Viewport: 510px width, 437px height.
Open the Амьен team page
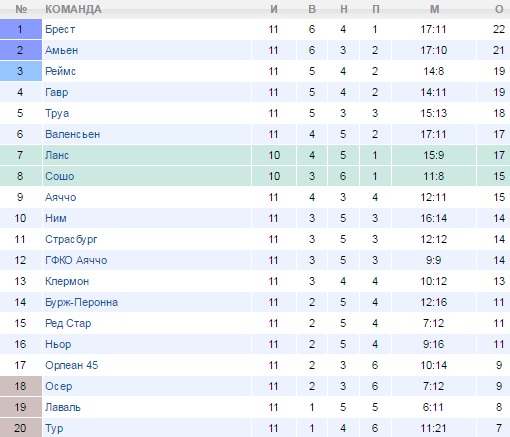[x=61, y=50]
